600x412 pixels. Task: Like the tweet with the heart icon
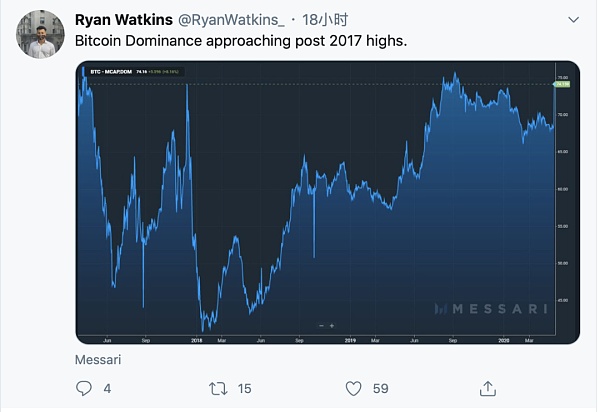(353, 388)
